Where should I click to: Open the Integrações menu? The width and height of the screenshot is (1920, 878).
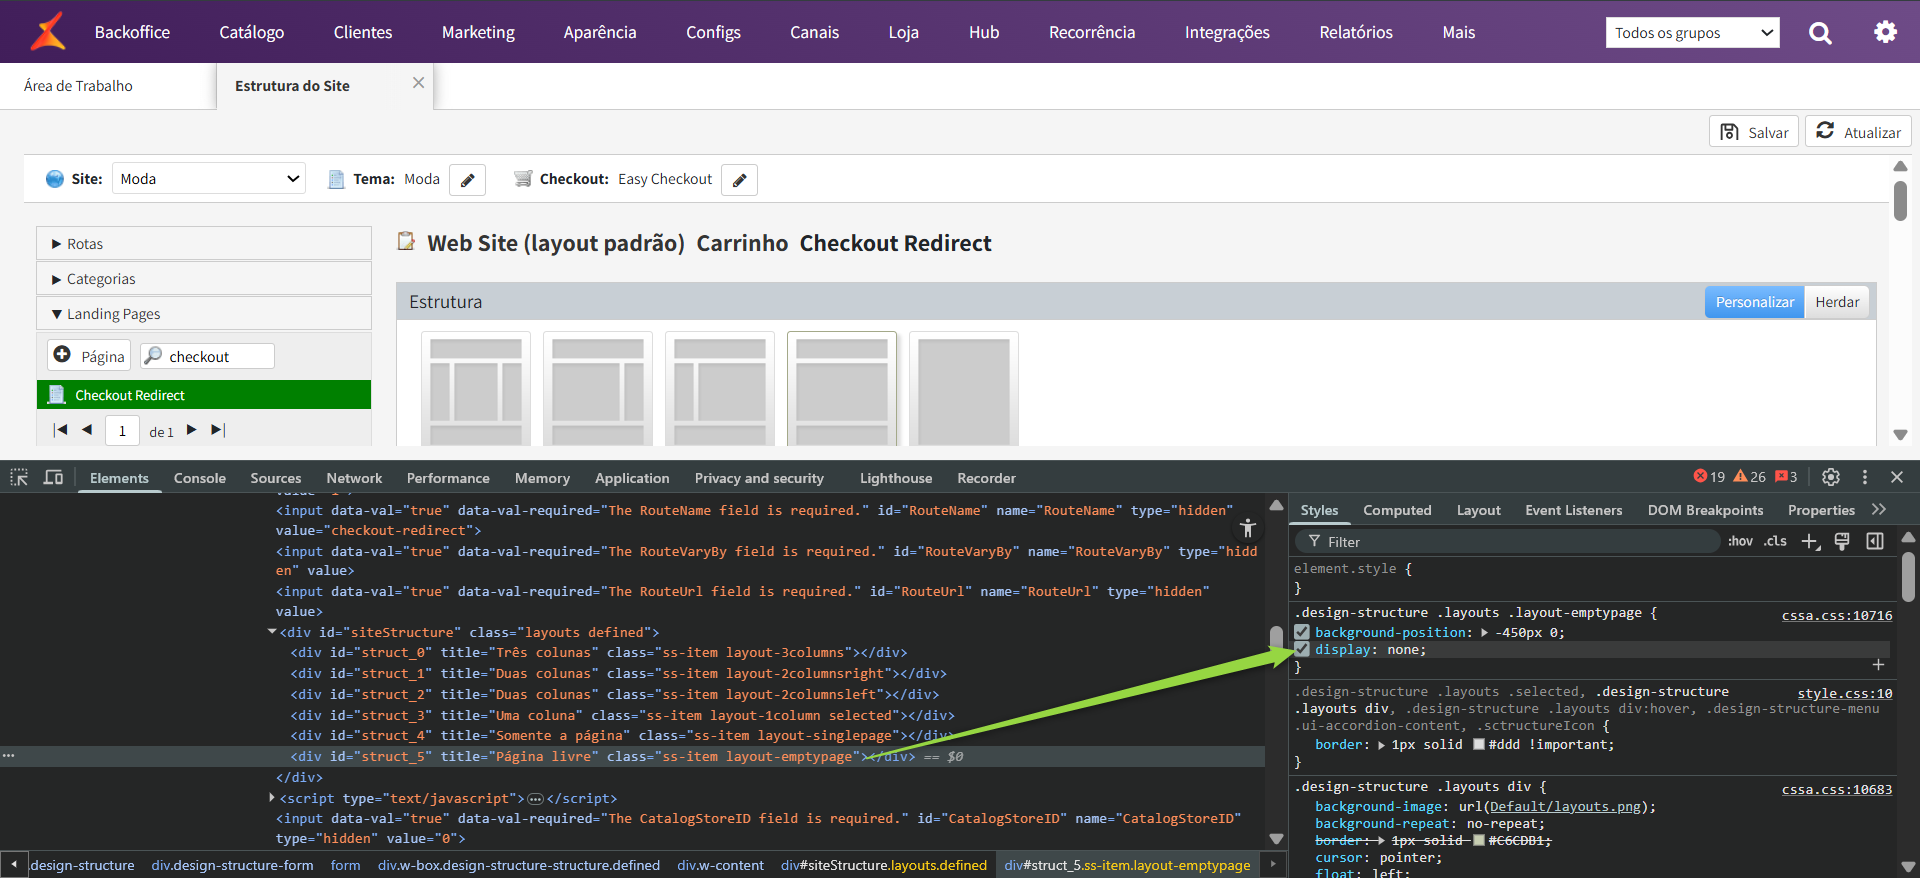(x=1227, y=32)
